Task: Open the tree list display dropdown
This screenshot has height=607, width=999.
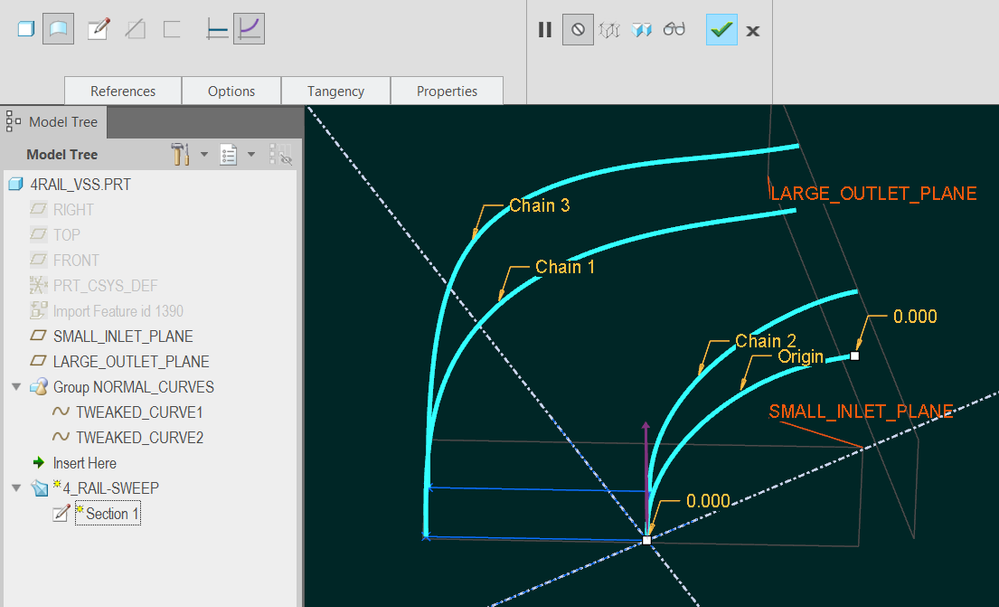Action: (251, 155)
